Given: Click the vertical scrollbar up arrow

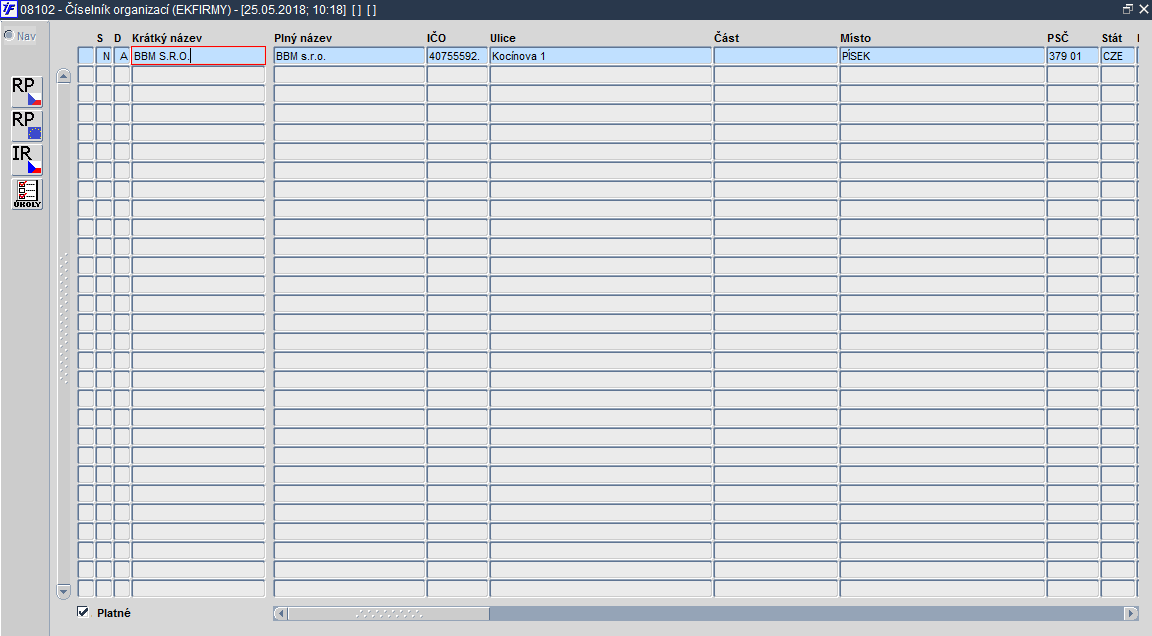Looking at the screenshot, I should (x=63, y=76).
